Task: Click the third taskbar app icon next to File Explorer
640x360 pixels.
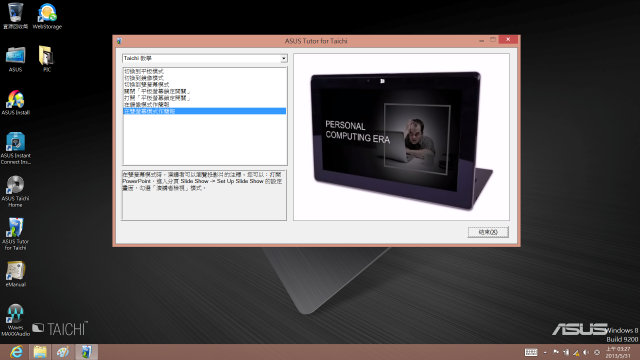Action: pos(62,352)
